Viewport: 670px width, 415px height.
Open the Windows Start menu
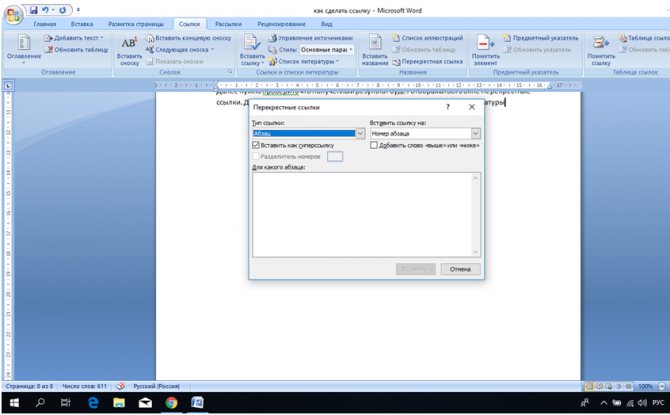click(14, 403)
